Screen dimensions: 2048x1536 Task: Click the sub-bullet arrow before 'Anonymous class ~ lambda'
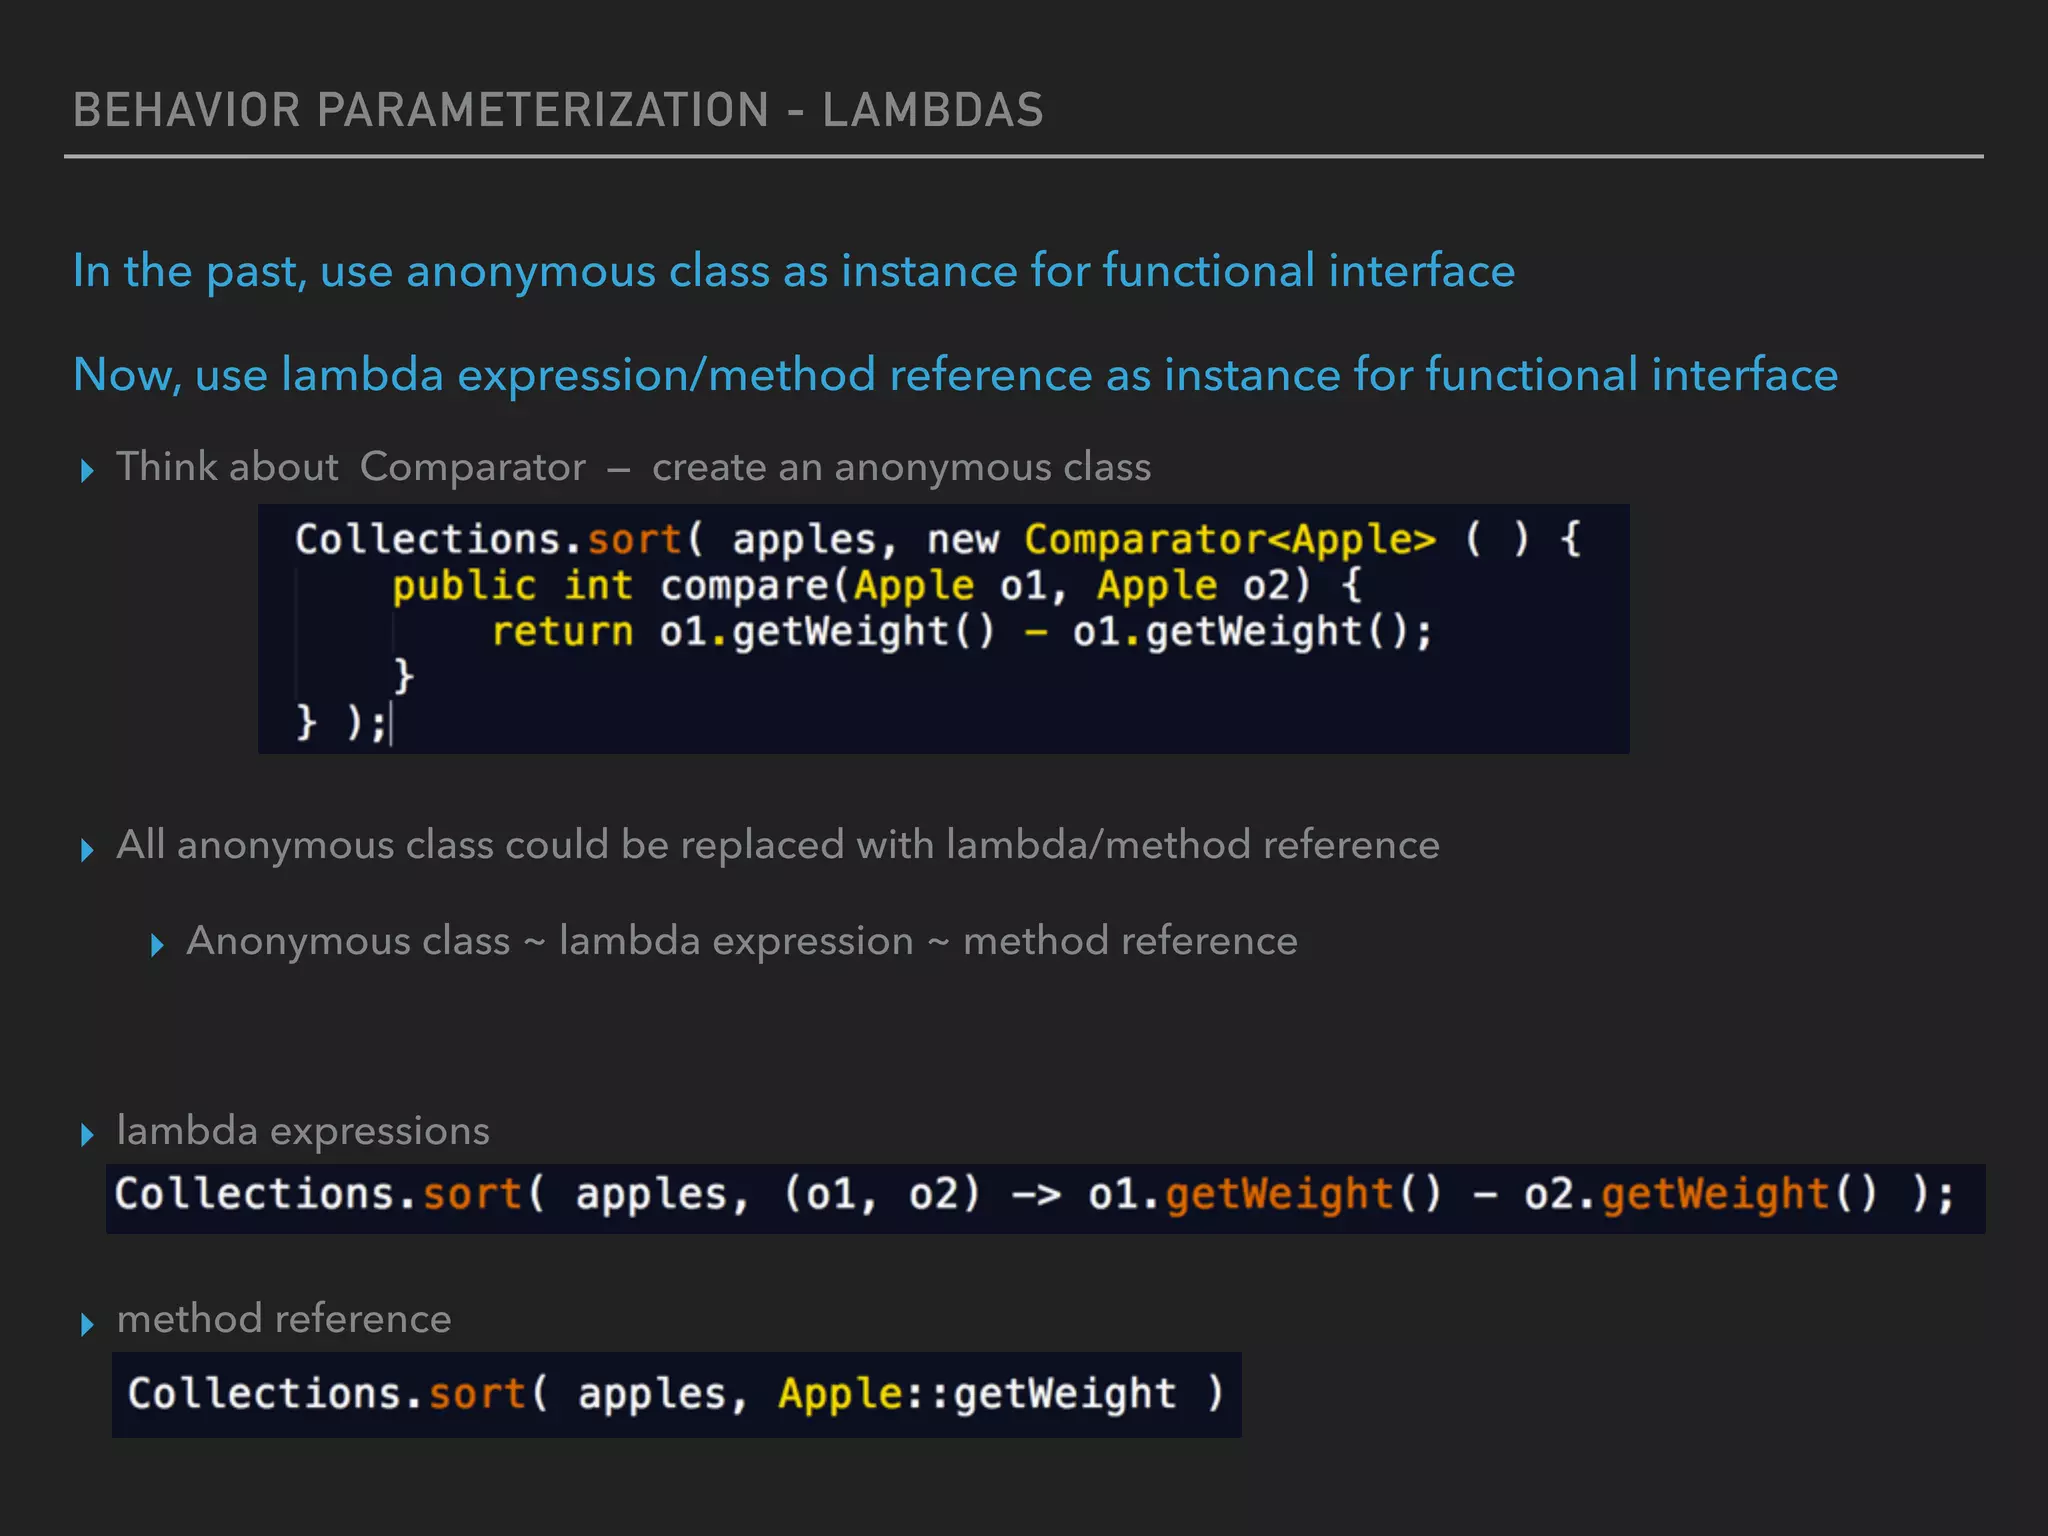click(x=157, y=945)
